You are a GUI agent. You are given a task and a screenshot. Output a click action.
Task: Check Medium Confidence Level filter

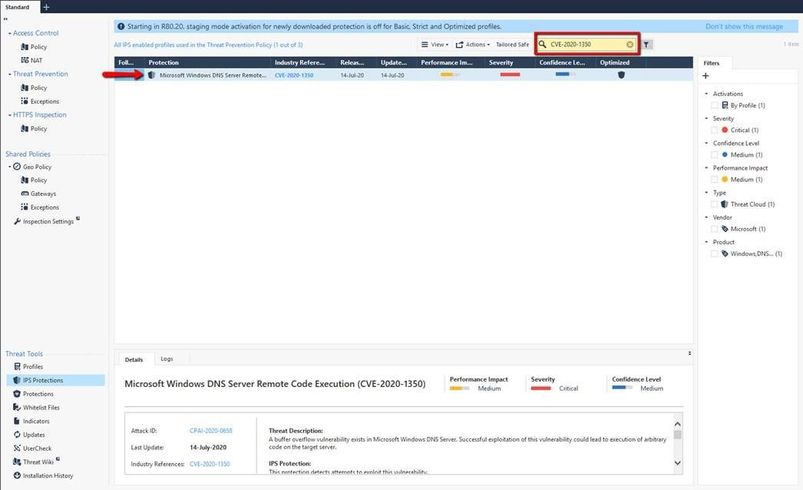coord(714,155)
